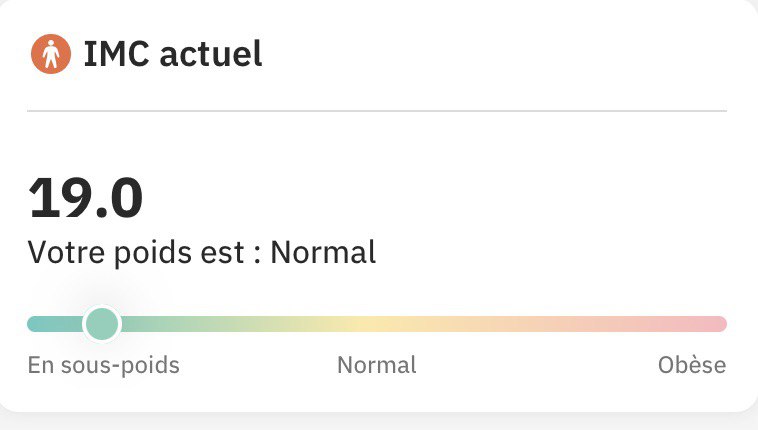Click the word actuel in the title
The image size is (758, 430).
coord(211,54)
